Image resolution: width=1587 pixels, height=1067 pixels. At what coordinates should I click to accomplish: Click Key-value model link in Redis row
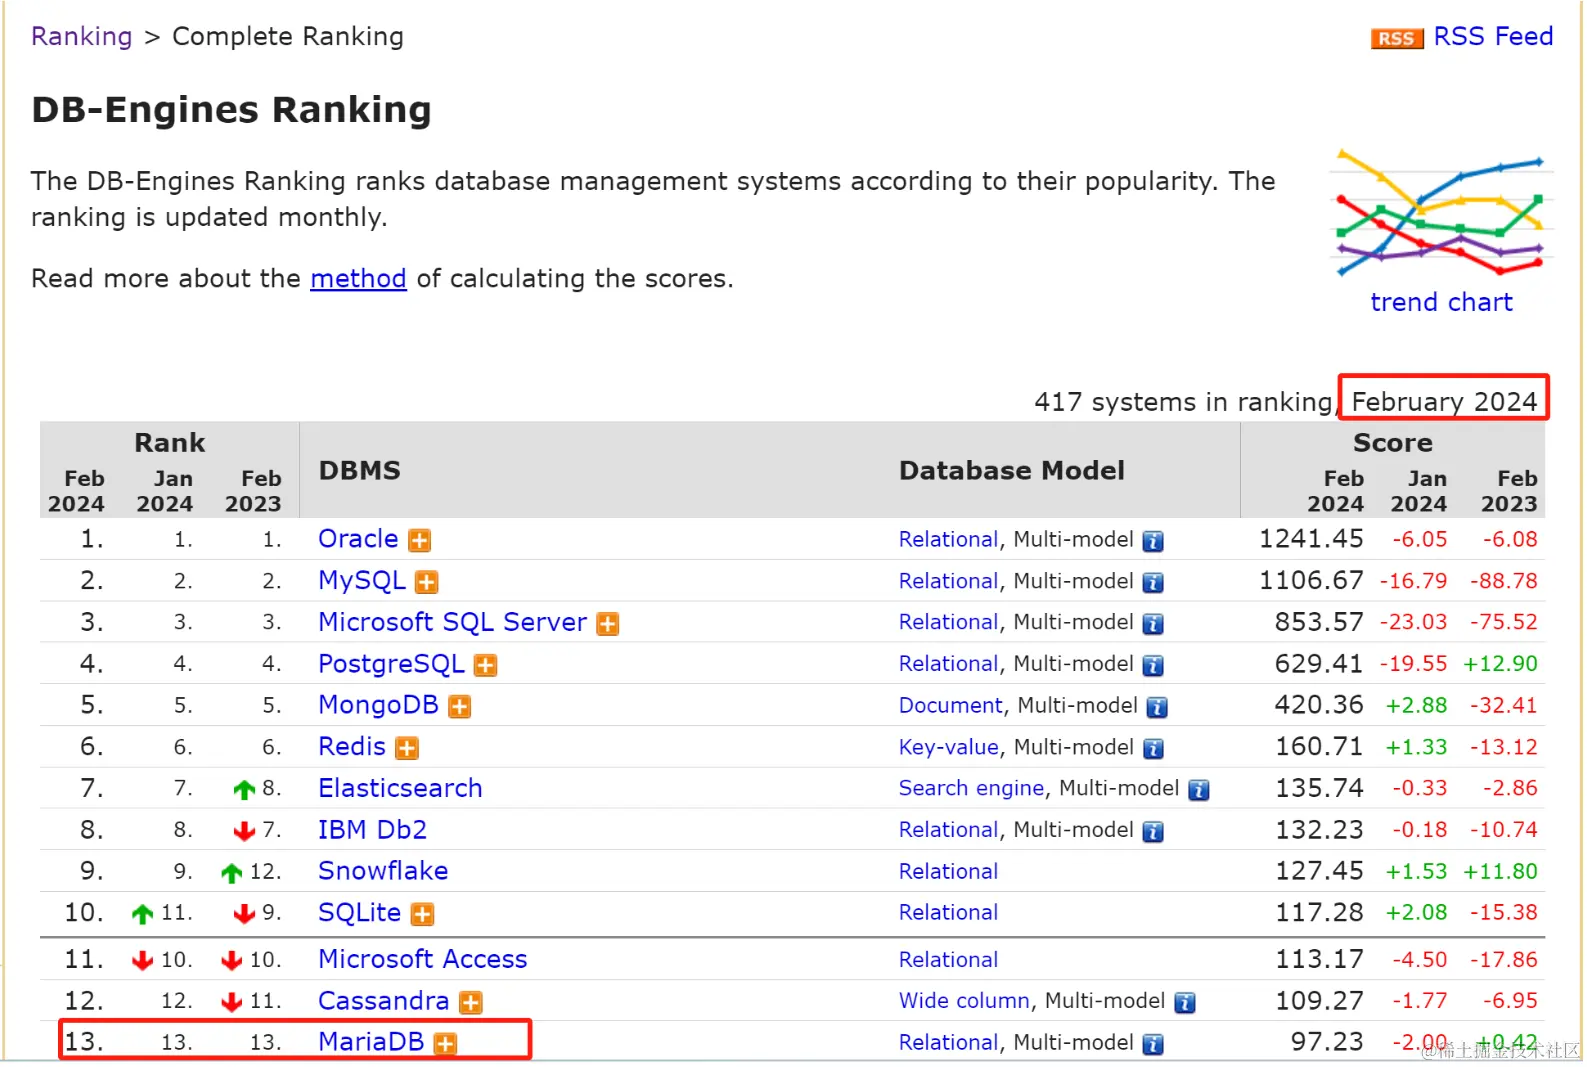948,747
